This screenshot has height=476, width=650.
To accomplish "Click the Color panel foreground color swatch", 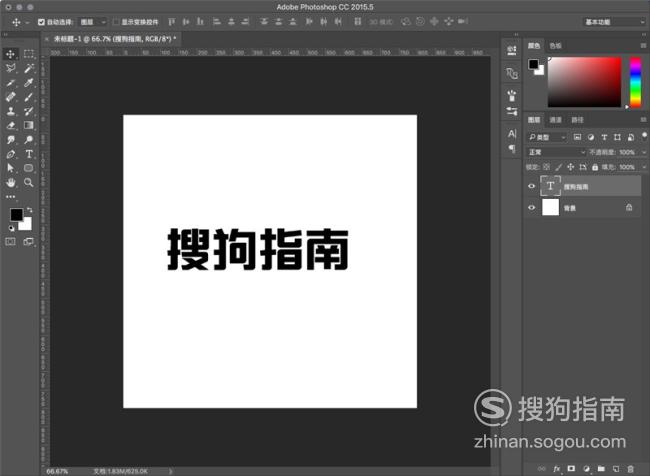I will click(x=533, y=64).
